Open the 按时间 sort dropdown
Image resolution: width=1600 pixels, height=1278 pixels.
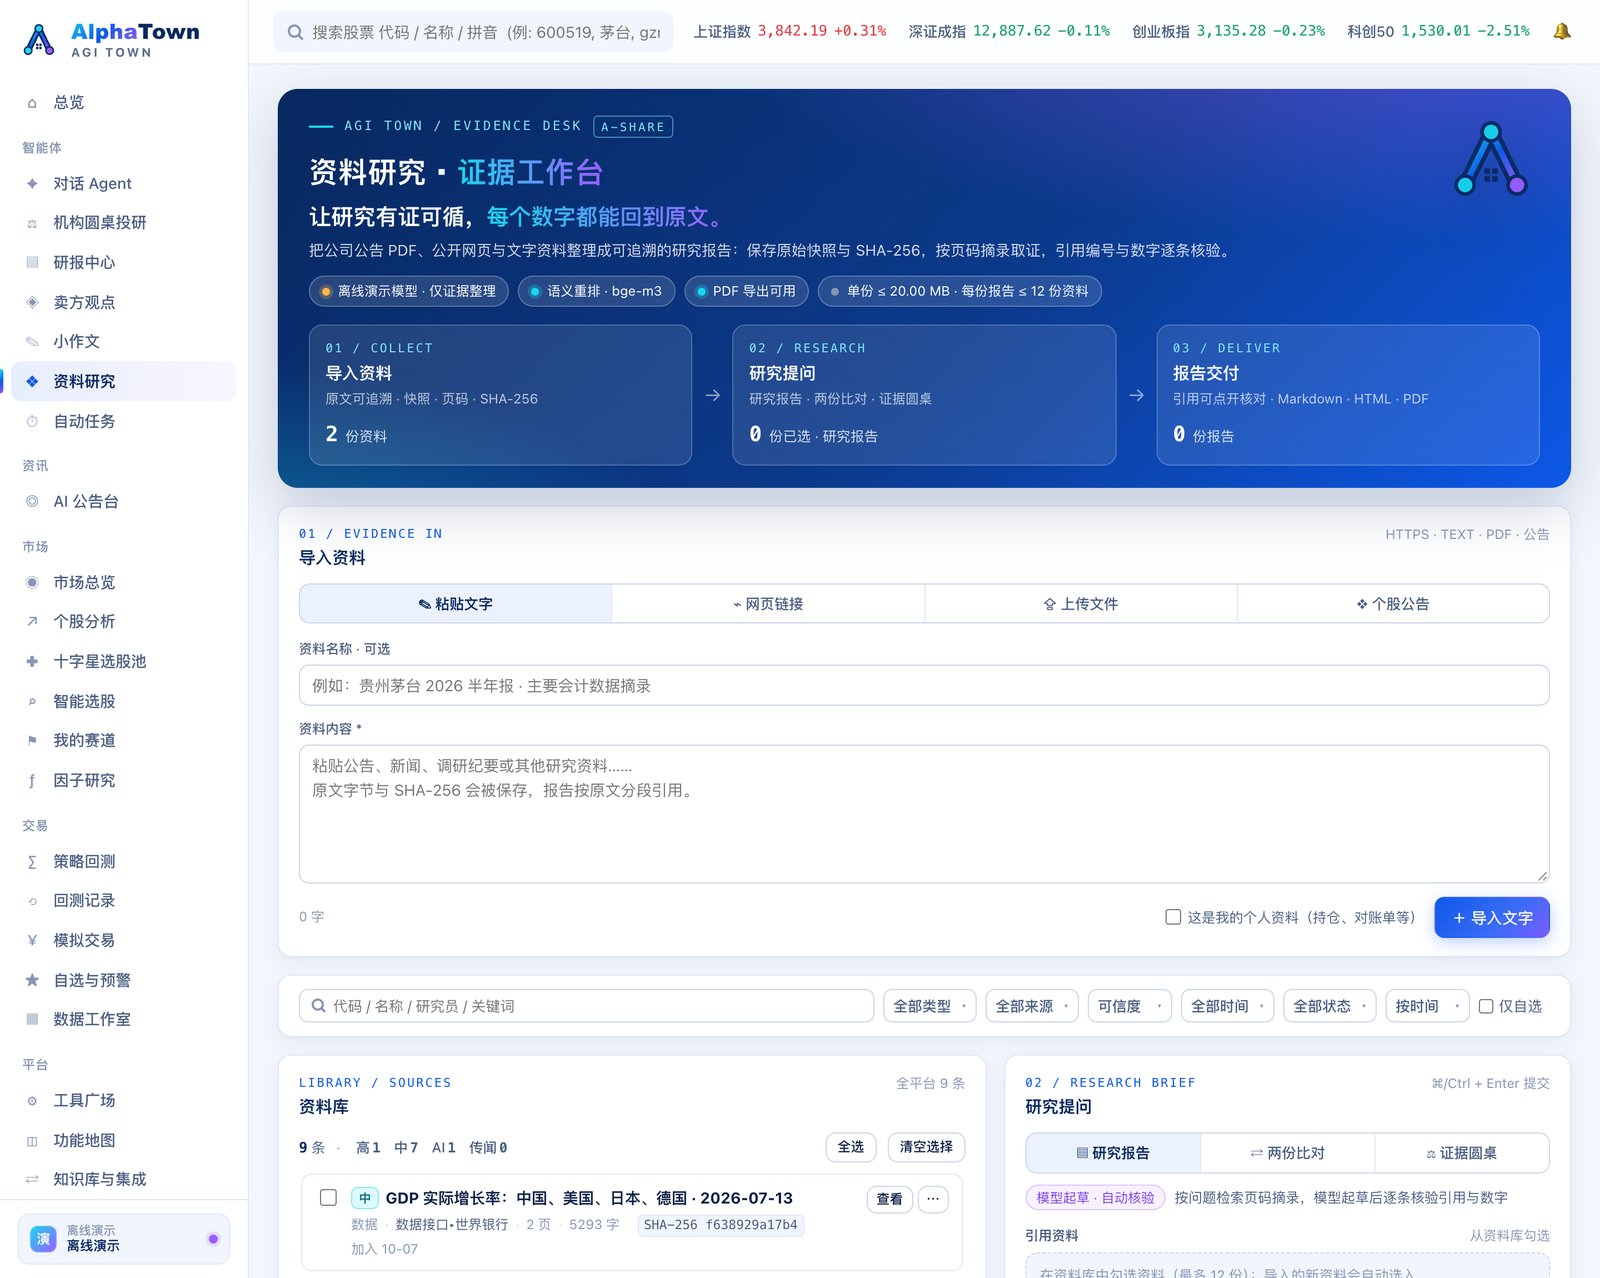point(1428,1006)
